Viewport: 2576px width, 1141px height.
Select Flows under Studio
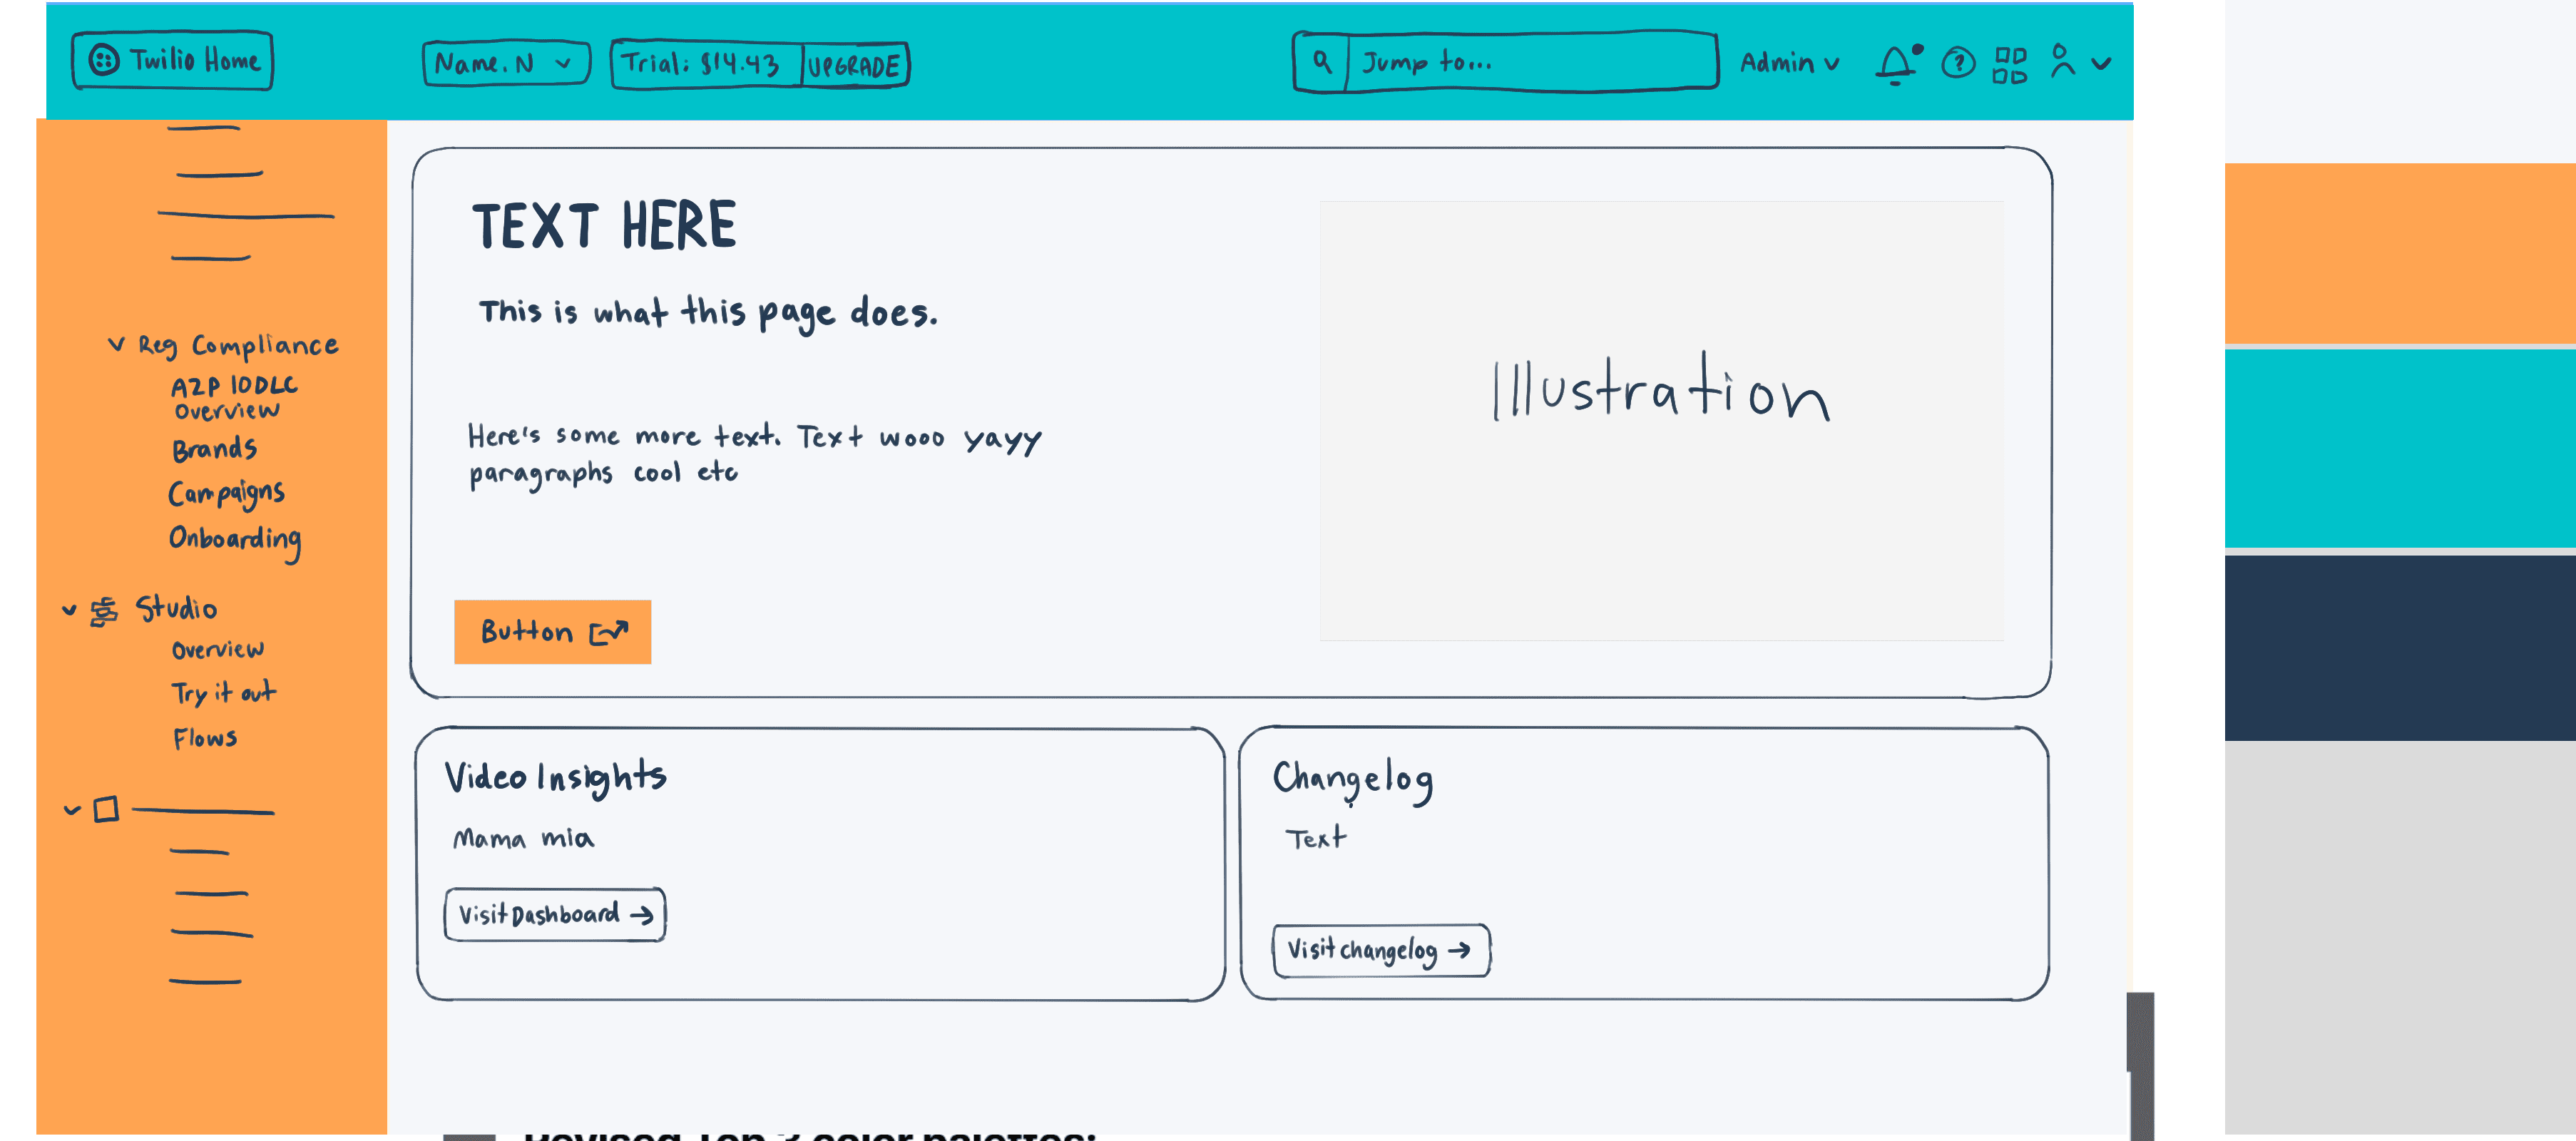tap(205, 739)
